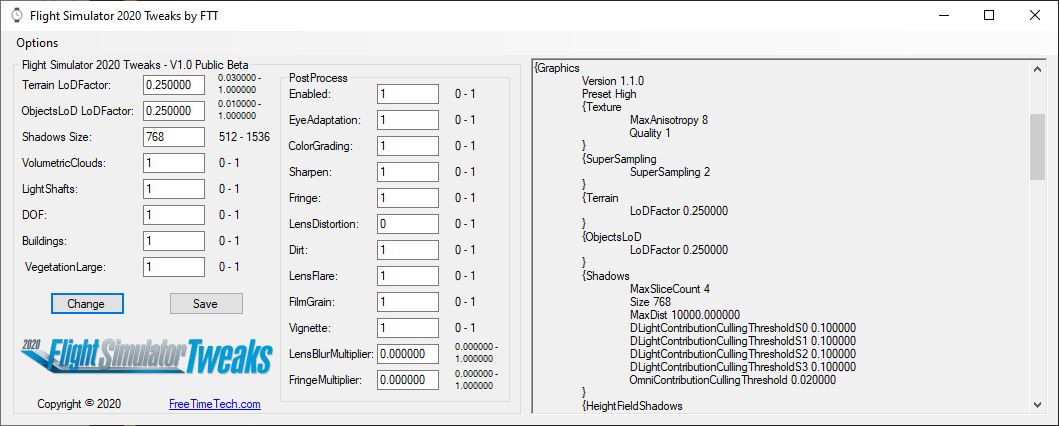The height and width of the screenshot is (426, 1059).
Task: Select the FilmGrain input field
Action: click(408, 302)
